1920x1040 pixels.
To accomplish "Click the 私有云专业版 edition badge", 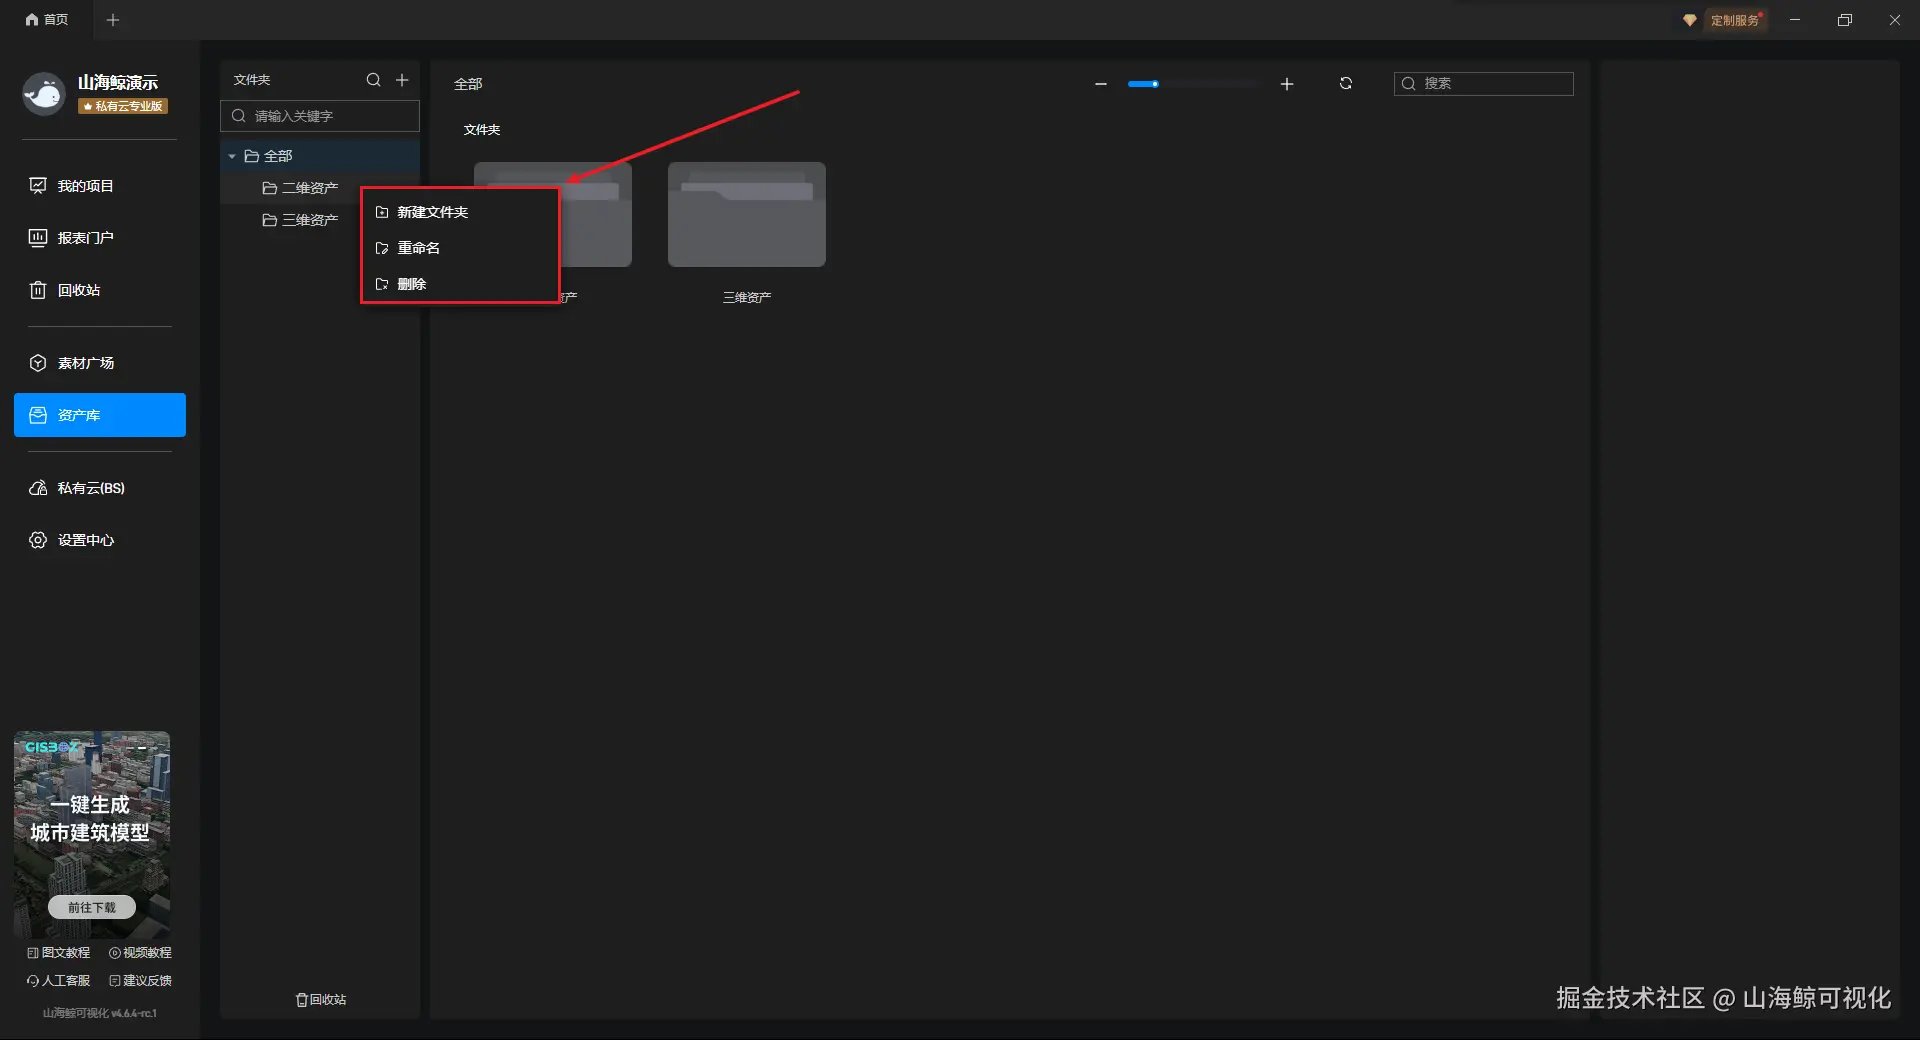I will click(123, 106).
